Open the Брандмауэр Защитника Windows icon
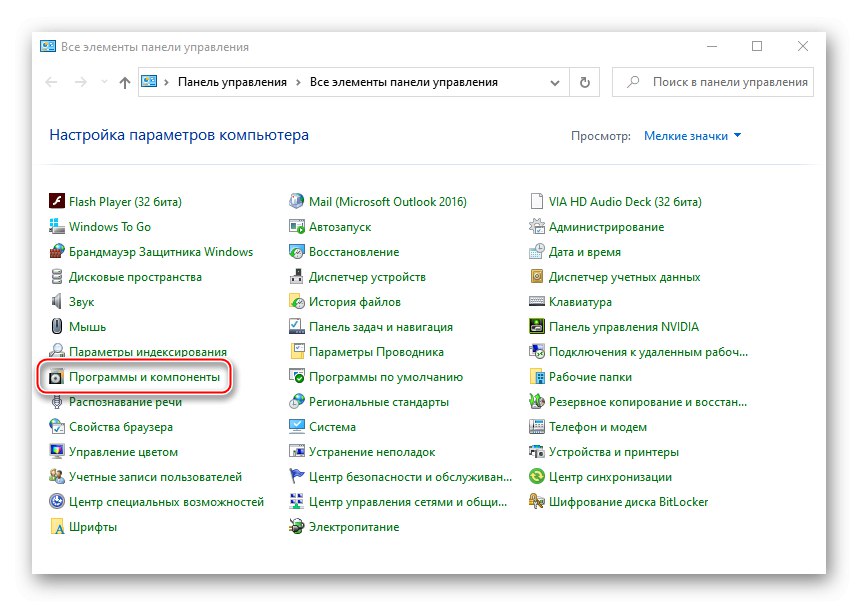The width and height of the screenshot is (858, 606). coord(57,252)
